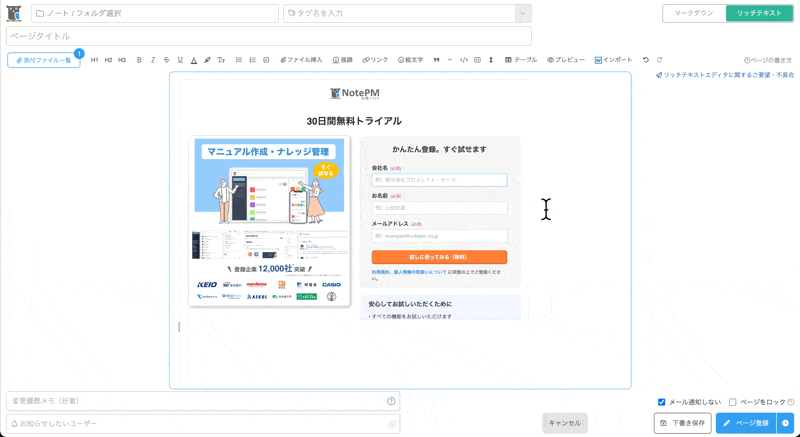Insert a bulleted list
The width and height of the screenshot is (800, 437).
[239, 60]
